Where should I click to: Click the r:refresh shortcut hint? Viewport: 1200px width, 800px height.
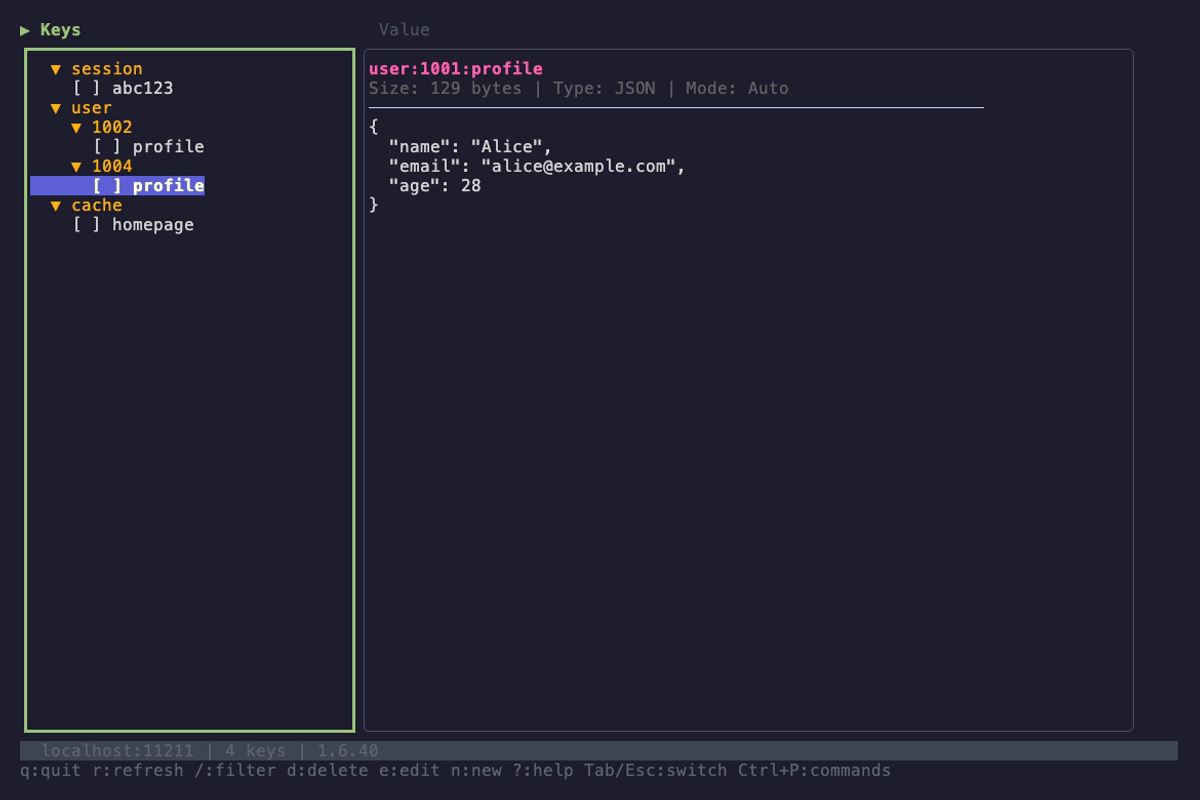138,770
